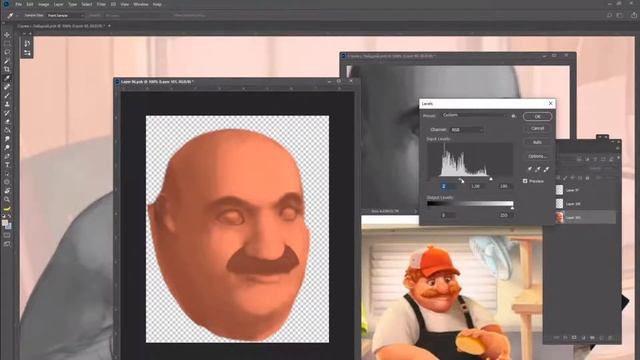Select the Zoom tool

tap(7, 199)
